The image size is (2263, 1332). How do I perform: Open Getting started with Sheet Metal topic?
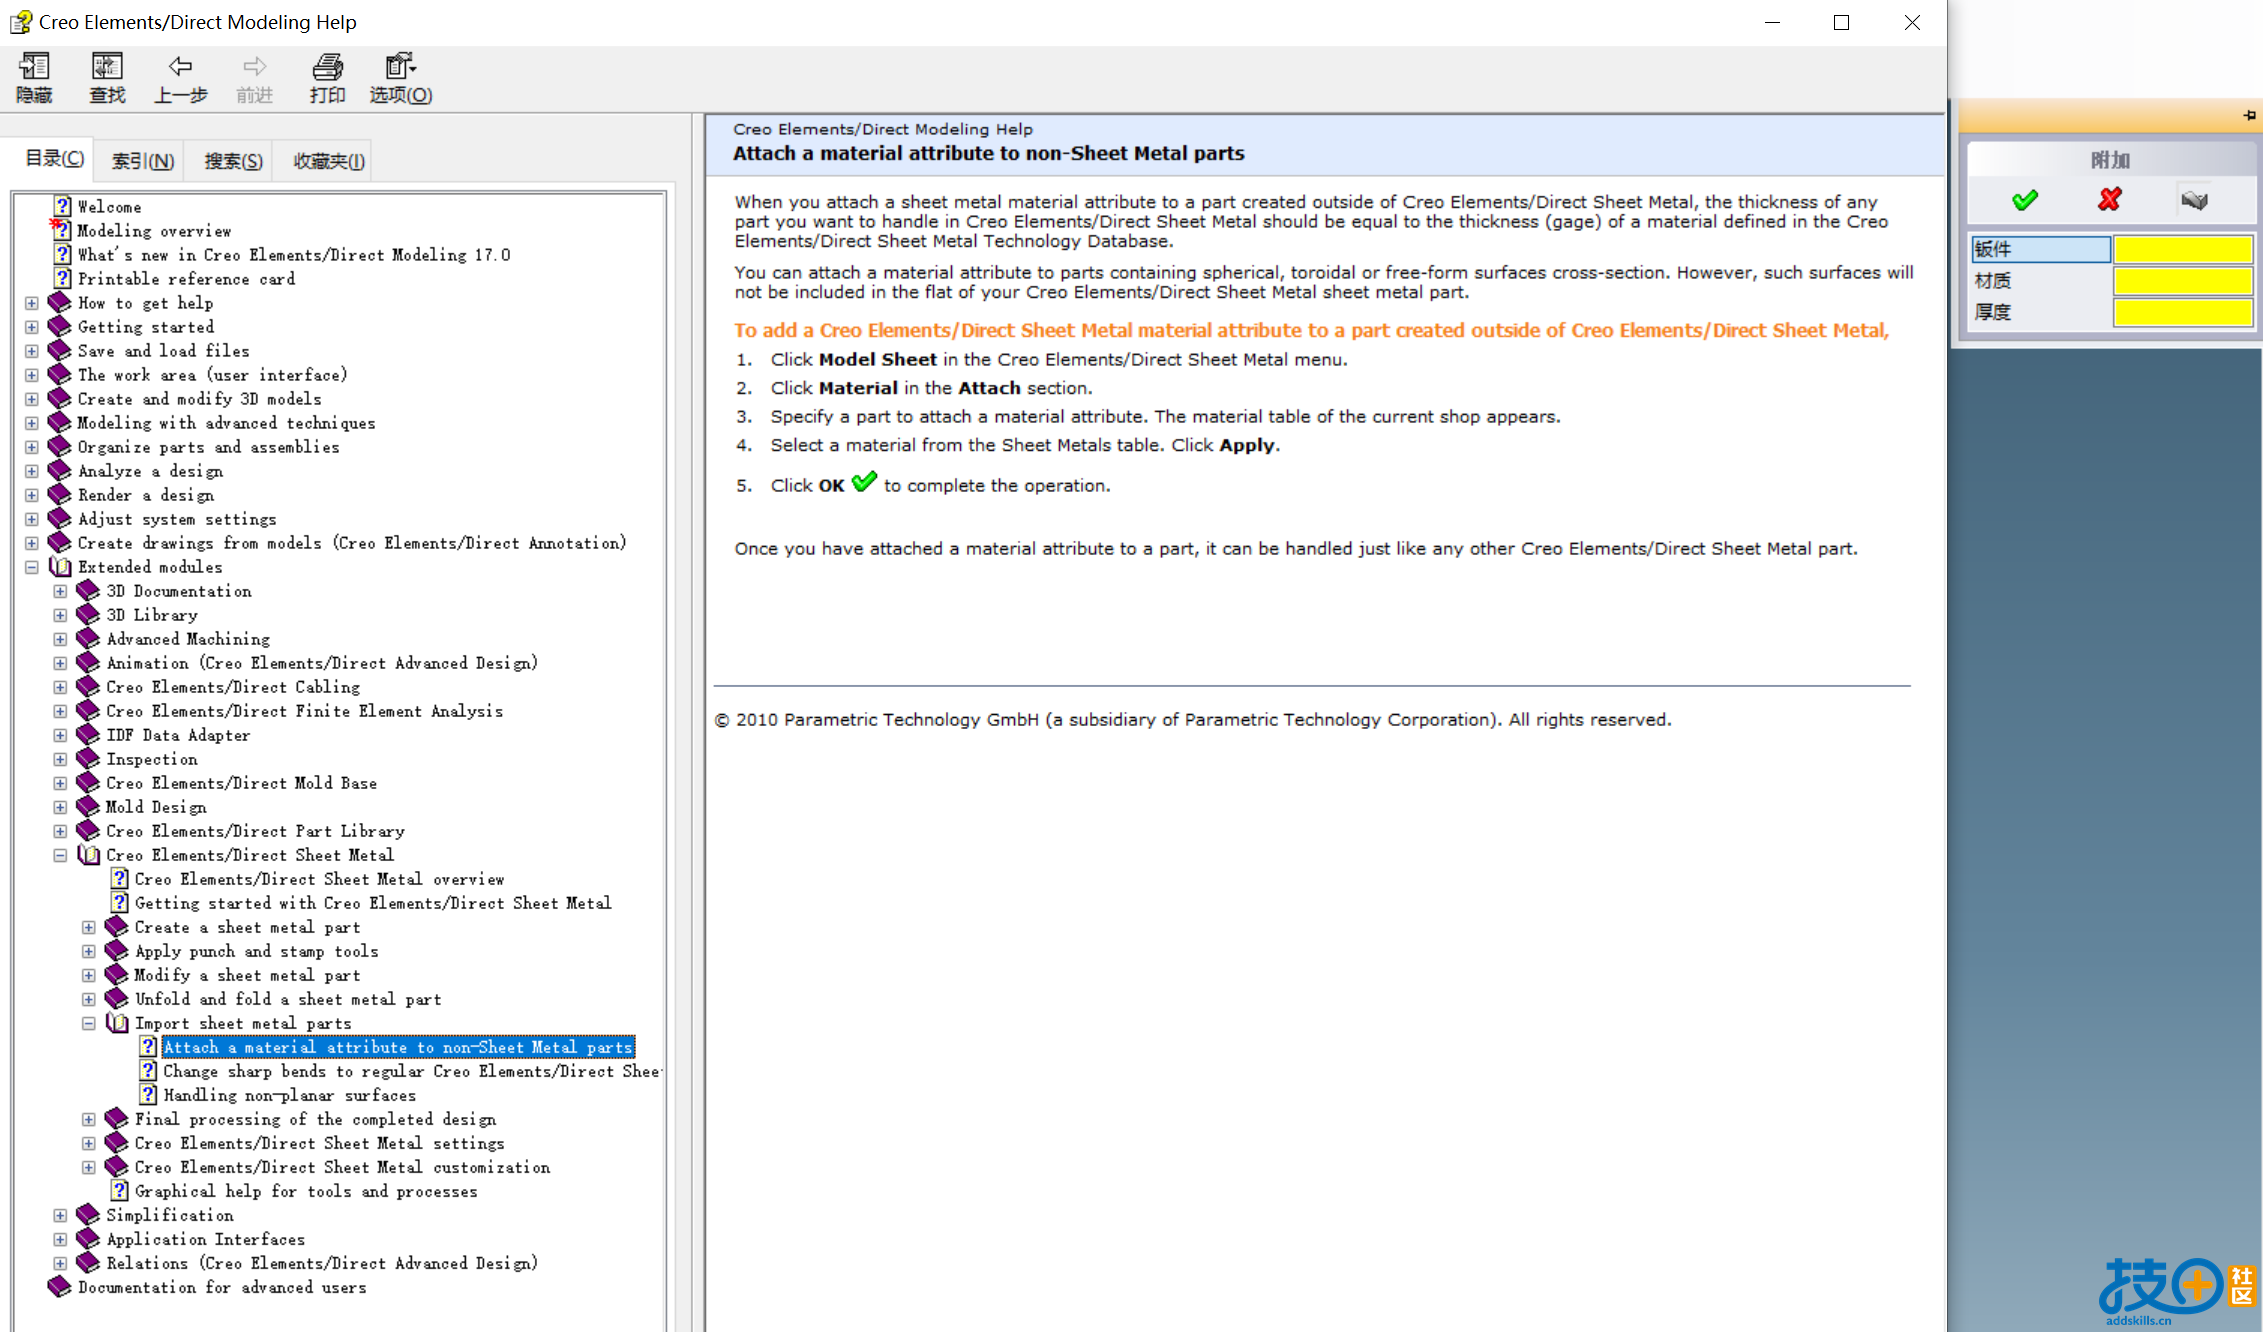tap(373, 903)
